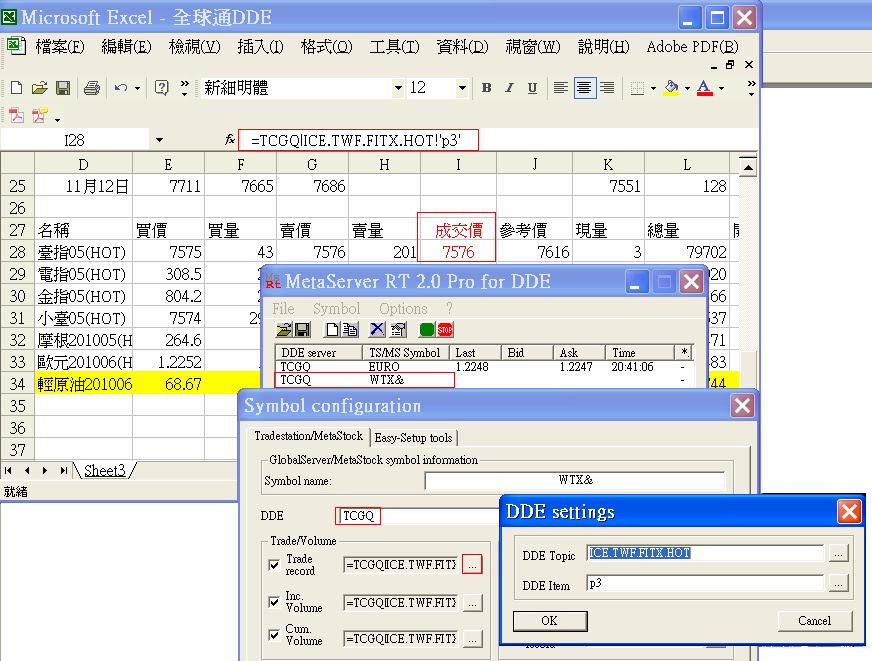Viewport: 872px width, 661px height.
Task: Open the Adobe PDF(B) menu
Action: 692,47
